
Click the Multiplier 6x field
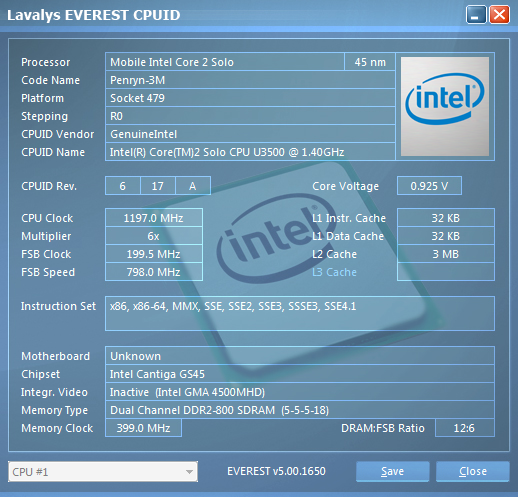click(154, 236)
